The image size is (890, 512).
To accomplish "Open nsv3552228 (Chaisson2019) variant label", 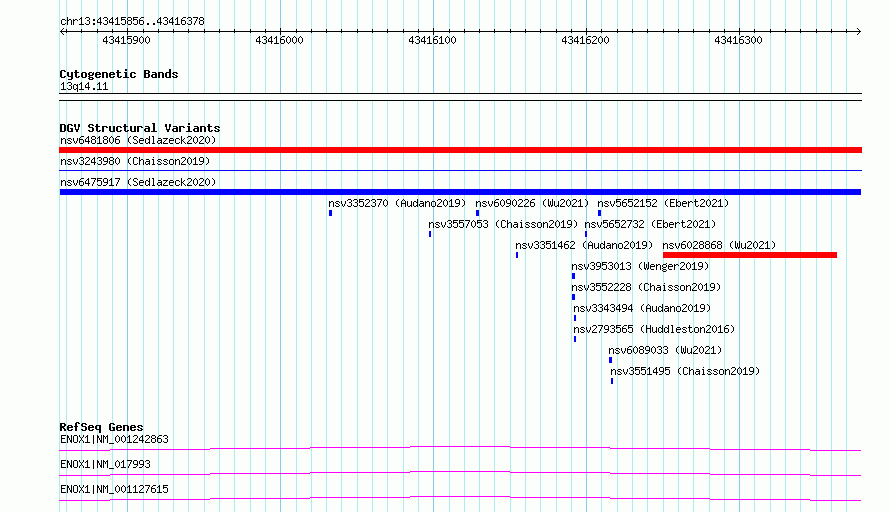I will click(646, 287).
